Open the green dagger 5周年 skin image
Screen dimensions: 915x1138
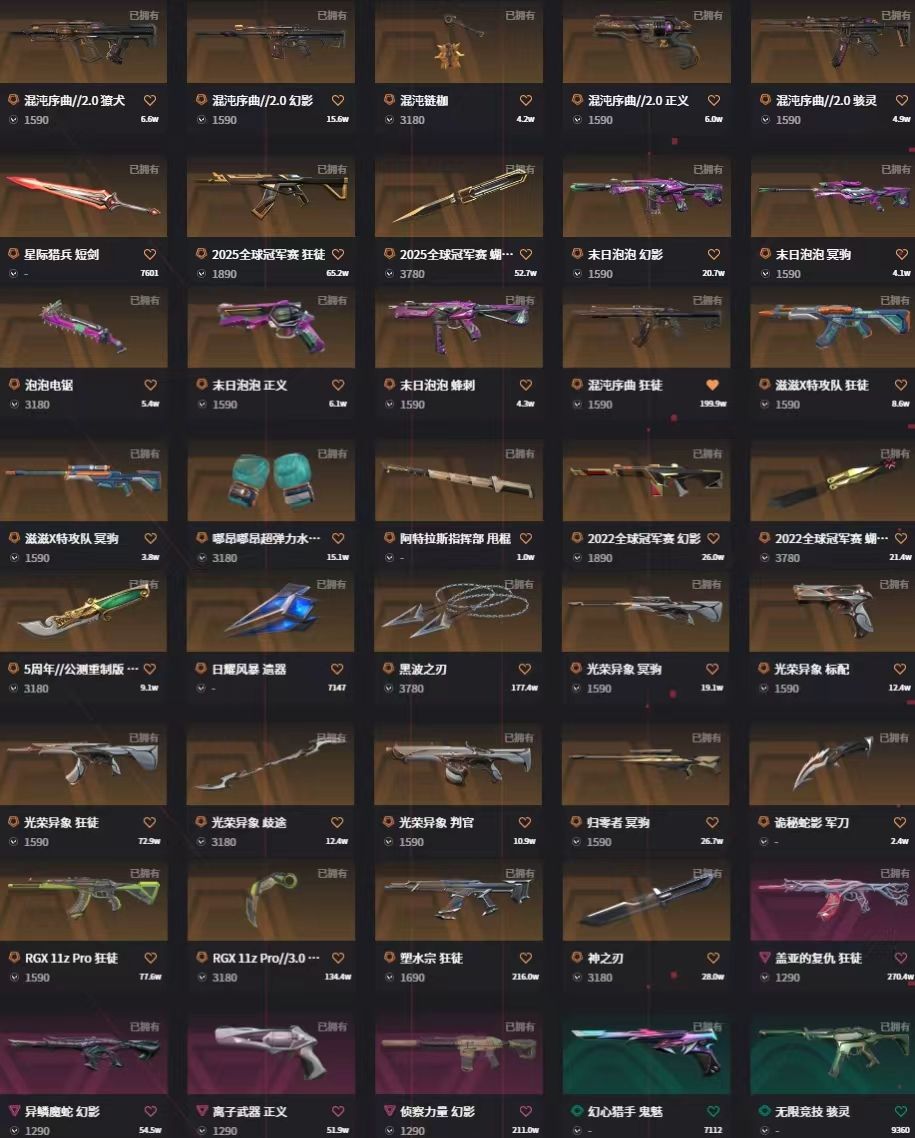pos(83,611)
